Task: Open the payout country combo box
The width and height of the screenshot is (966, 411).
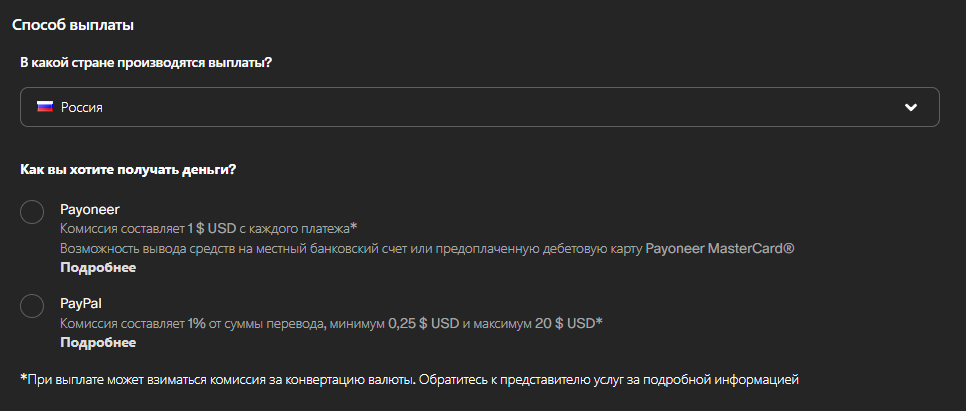Action: [x=479, y=107]
